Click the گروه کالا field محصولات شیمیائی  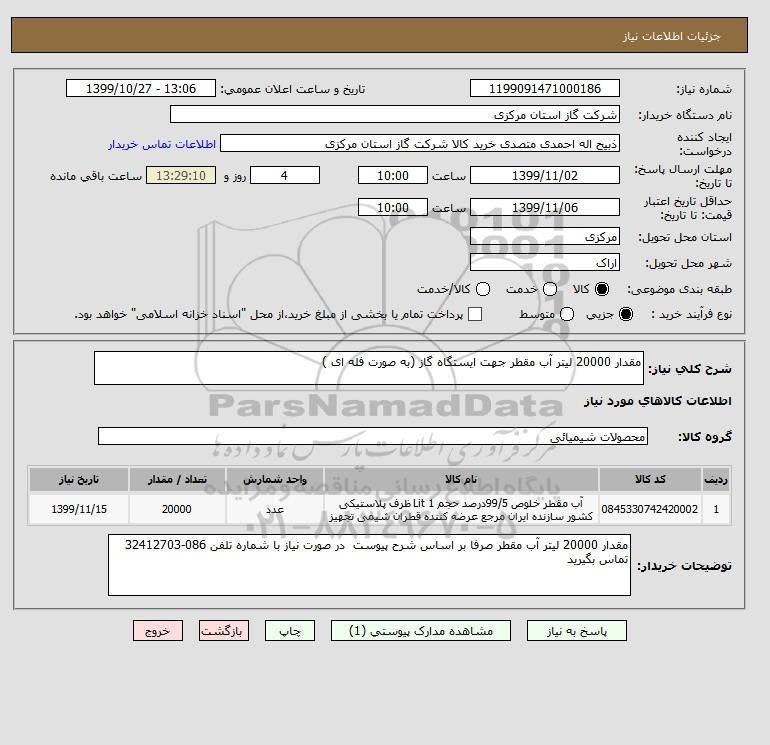[x=373, y=436]
